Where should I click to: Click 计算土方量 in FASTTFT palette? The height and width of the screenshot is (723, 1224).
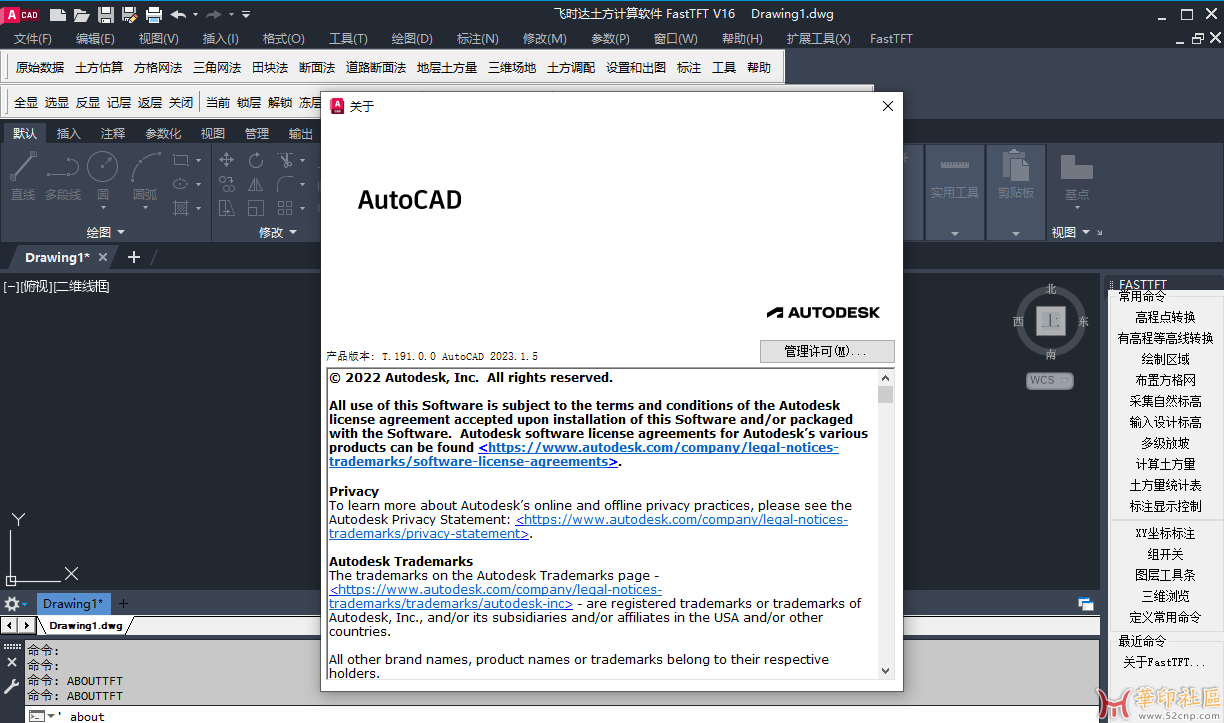(1165, 464)
